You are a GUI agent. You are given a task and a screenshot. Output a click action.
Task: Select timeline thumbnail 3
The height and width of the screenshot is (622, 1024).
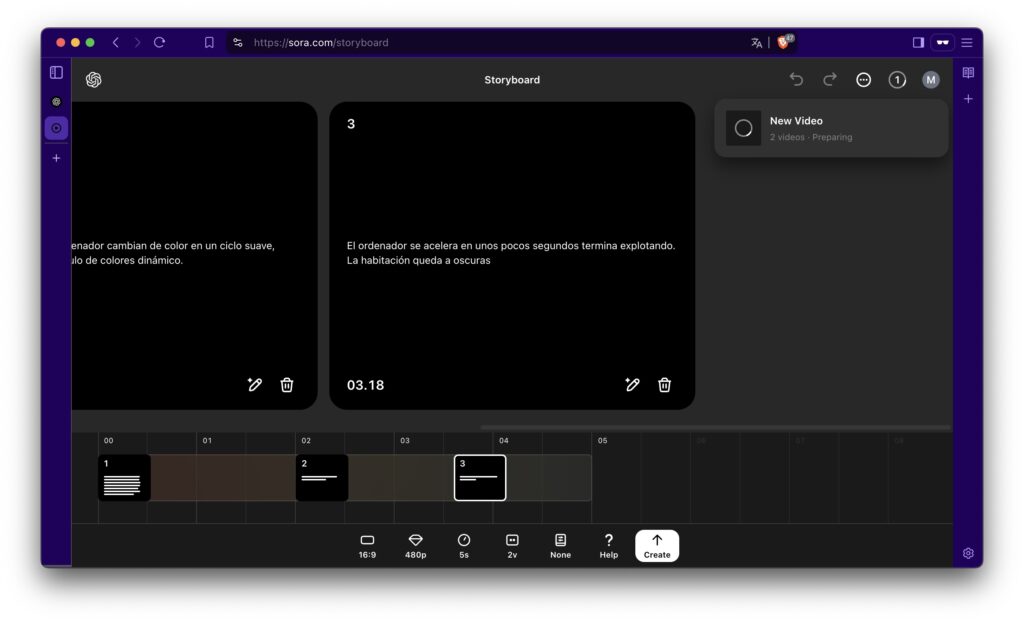tap(480, 478)
